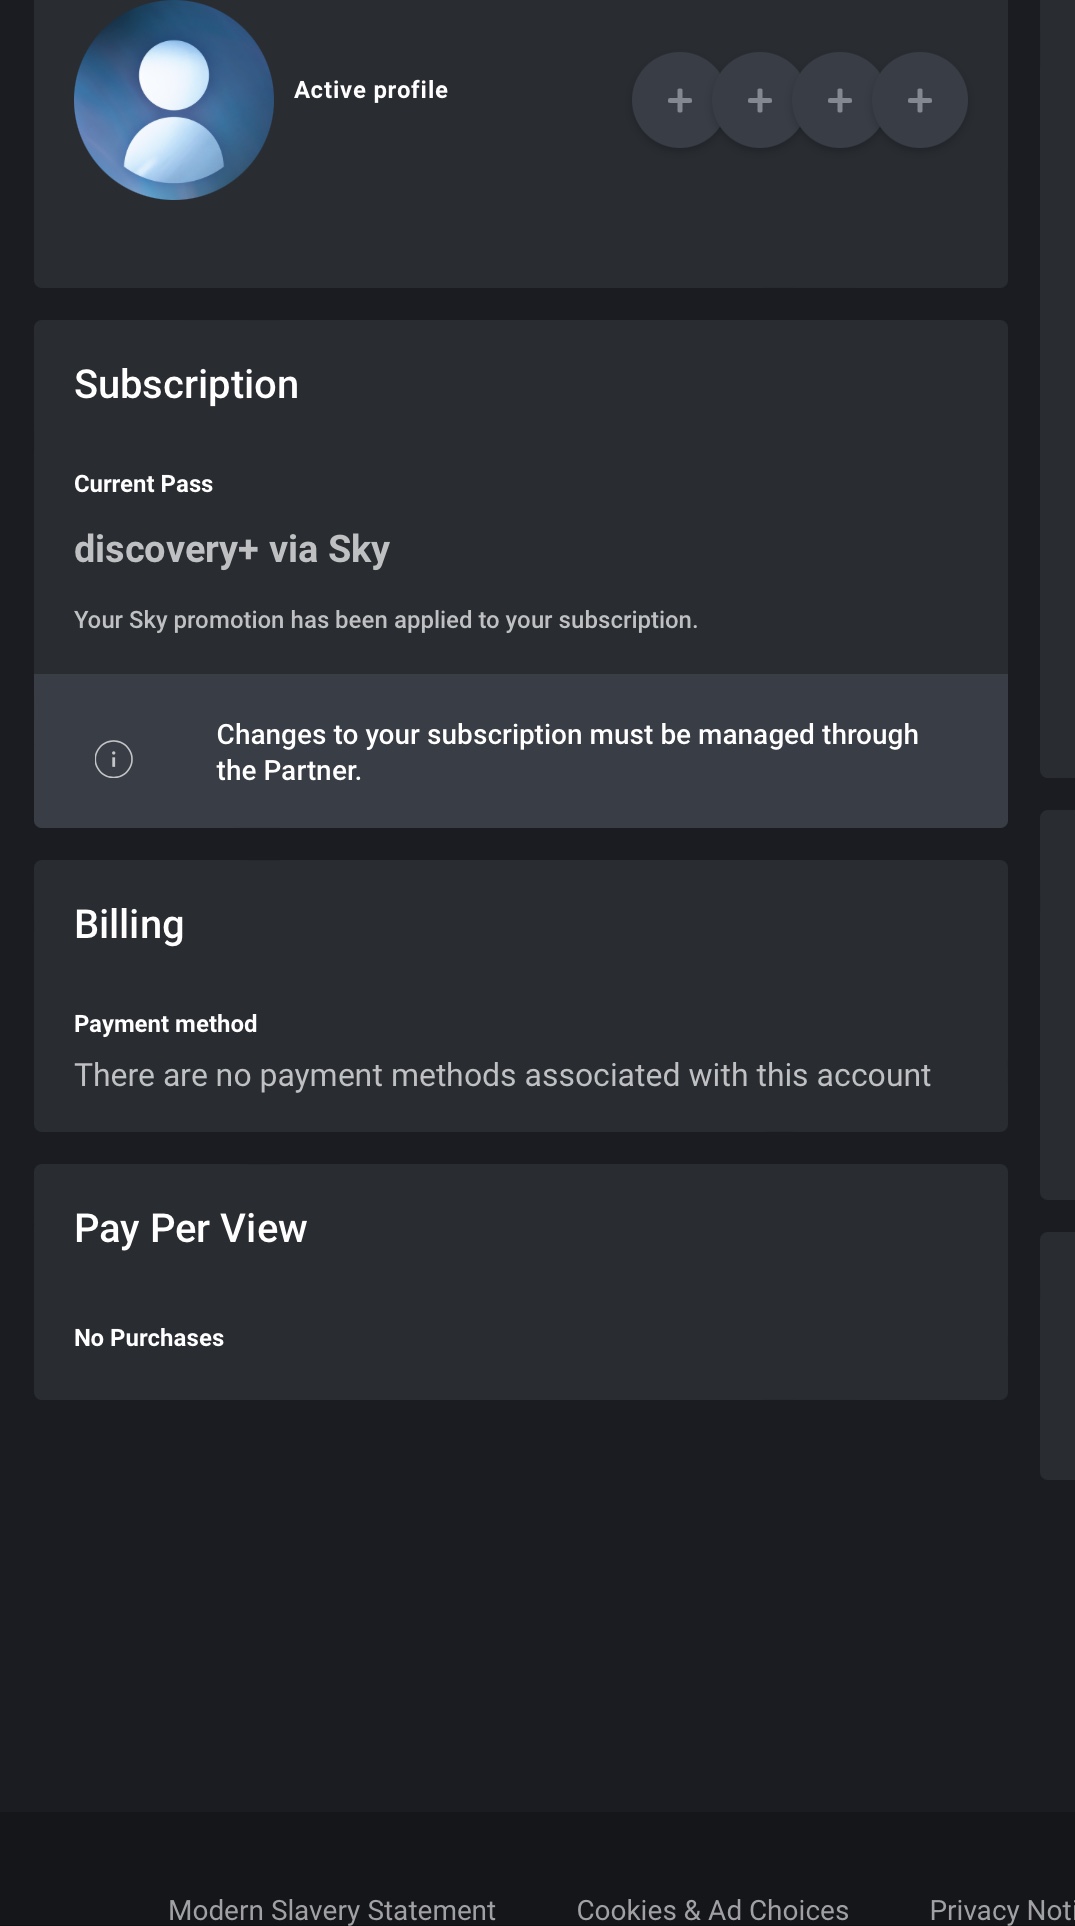
Task: Click the No Purchases text
Action: tap(149, 1338)
